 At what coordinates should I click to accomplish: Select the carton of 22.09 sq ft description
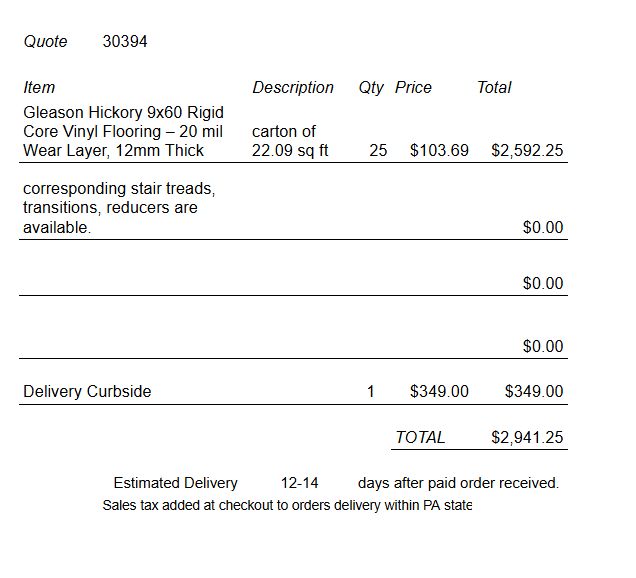(290, 141)
